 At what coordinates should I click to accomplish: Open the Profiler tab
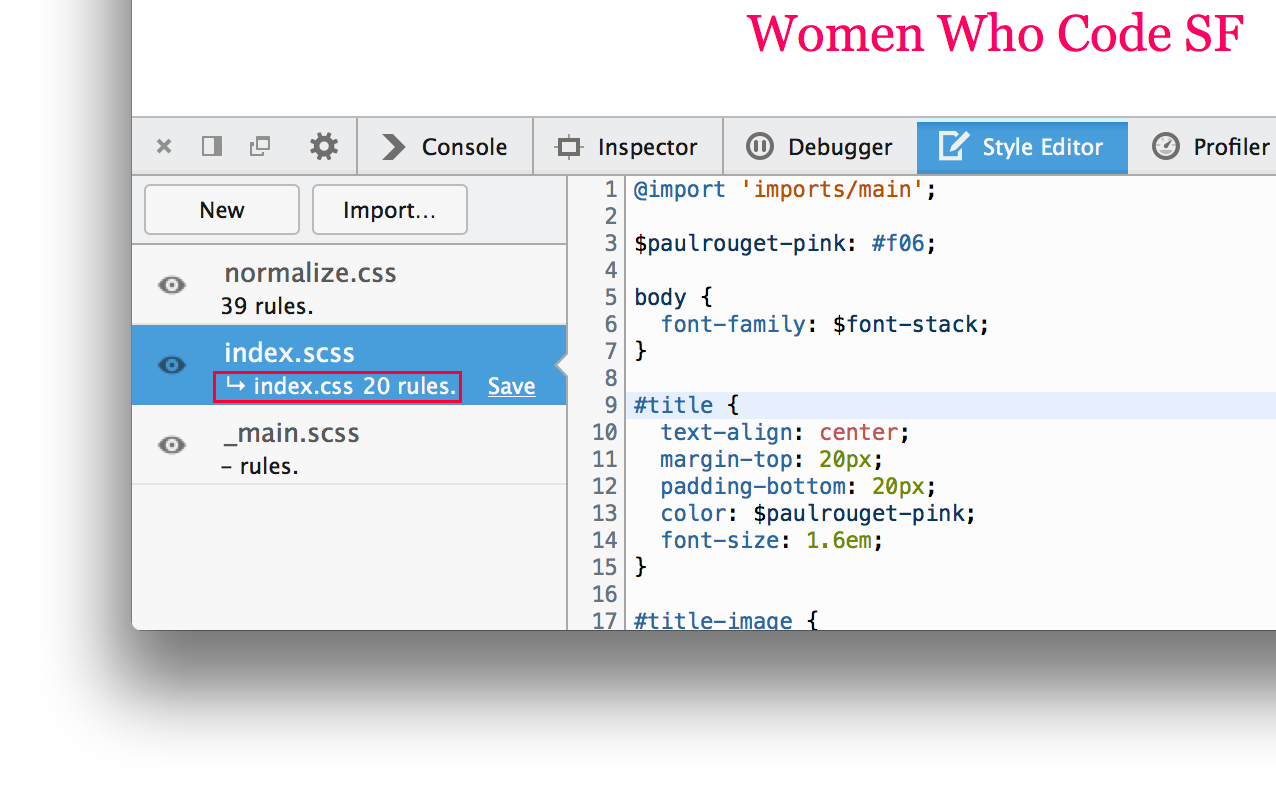(1210, 147)
